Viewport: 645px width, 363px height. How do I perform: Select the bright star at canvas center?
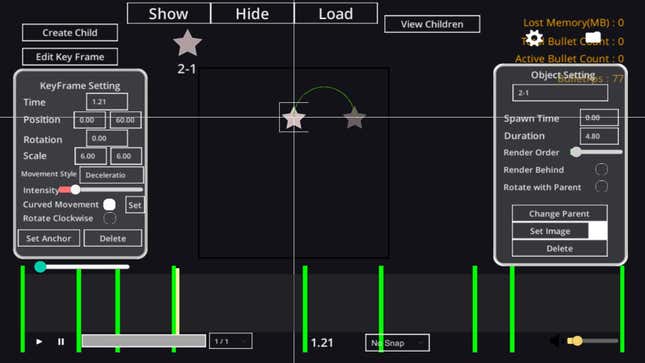(x=294, y=118)
